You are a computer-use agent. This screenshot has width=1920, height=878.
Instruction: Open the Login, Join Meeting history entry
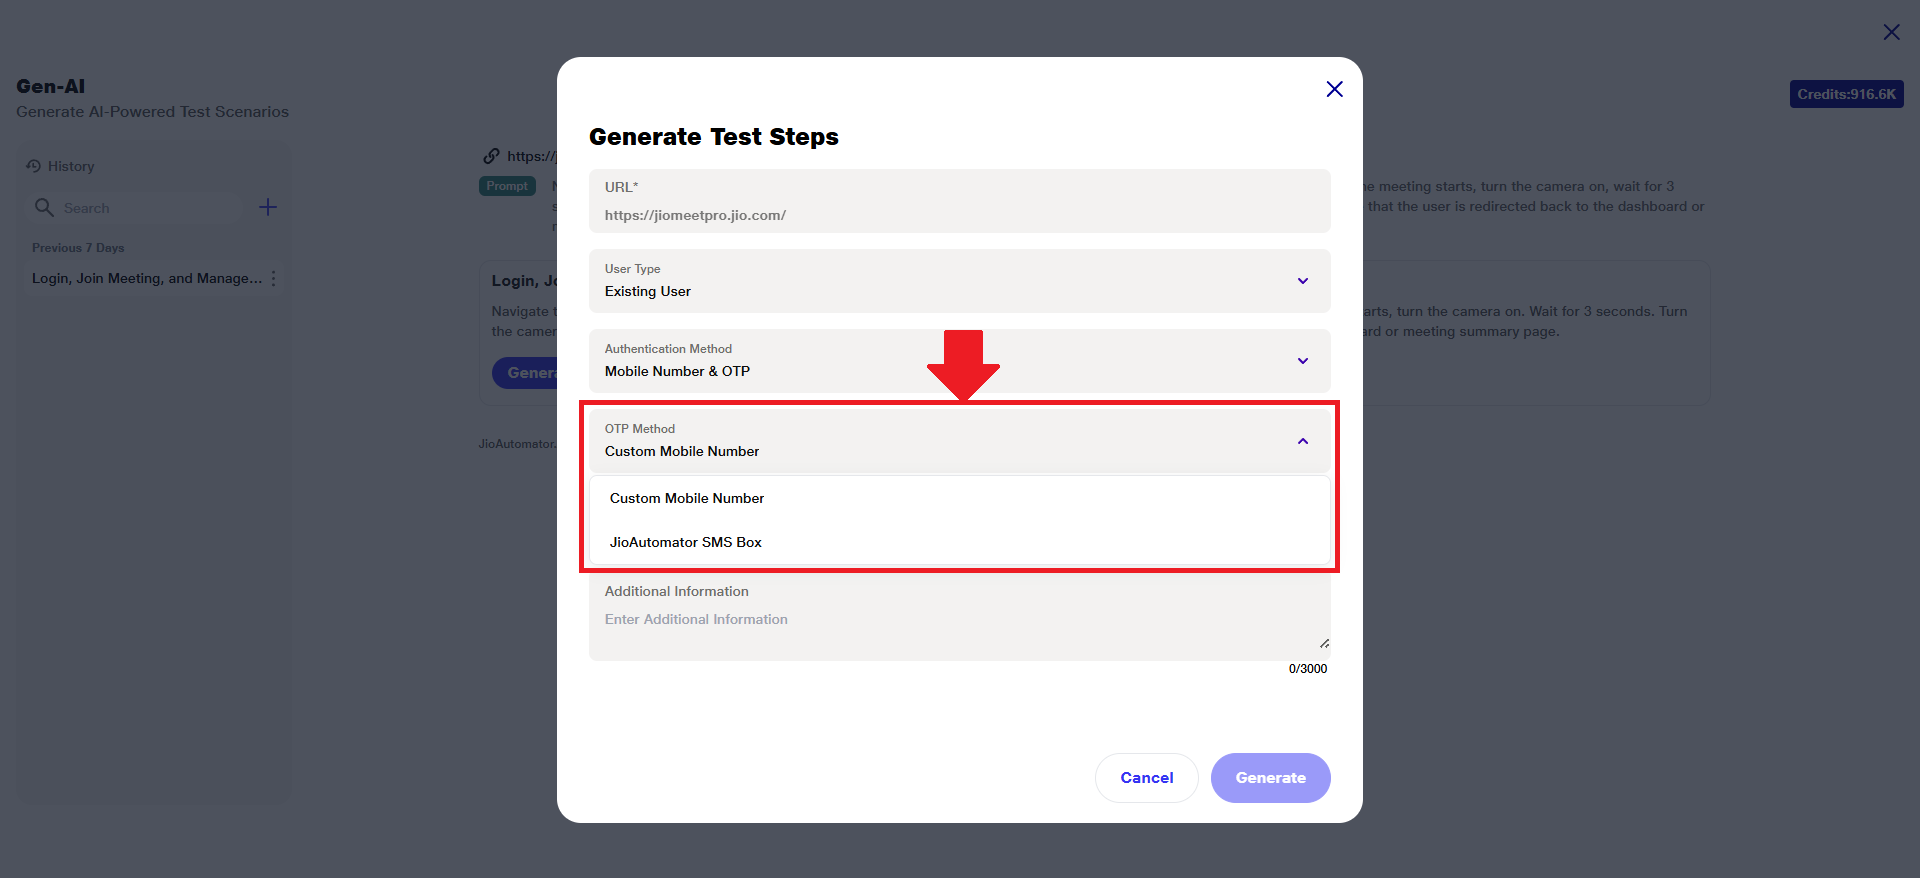pos(146,279)
